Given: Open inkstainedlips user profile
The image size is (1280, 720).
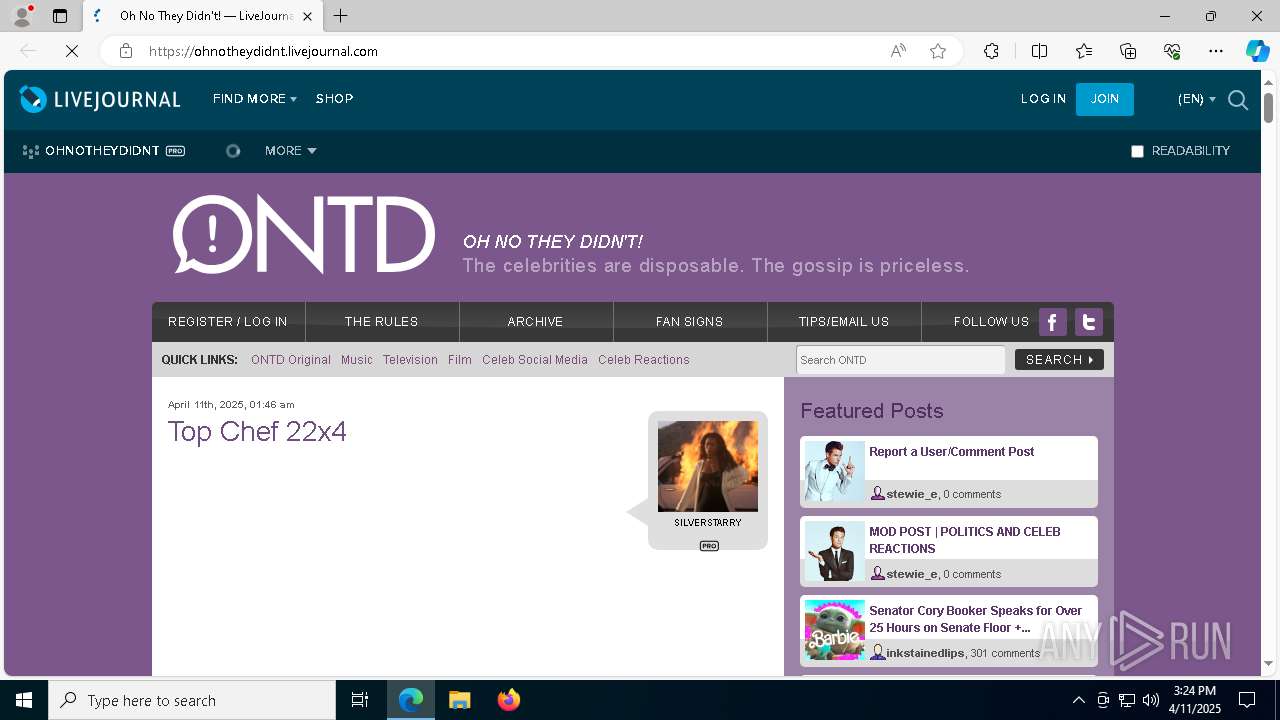Looking at the screenshot, I should tap(925, 653).
